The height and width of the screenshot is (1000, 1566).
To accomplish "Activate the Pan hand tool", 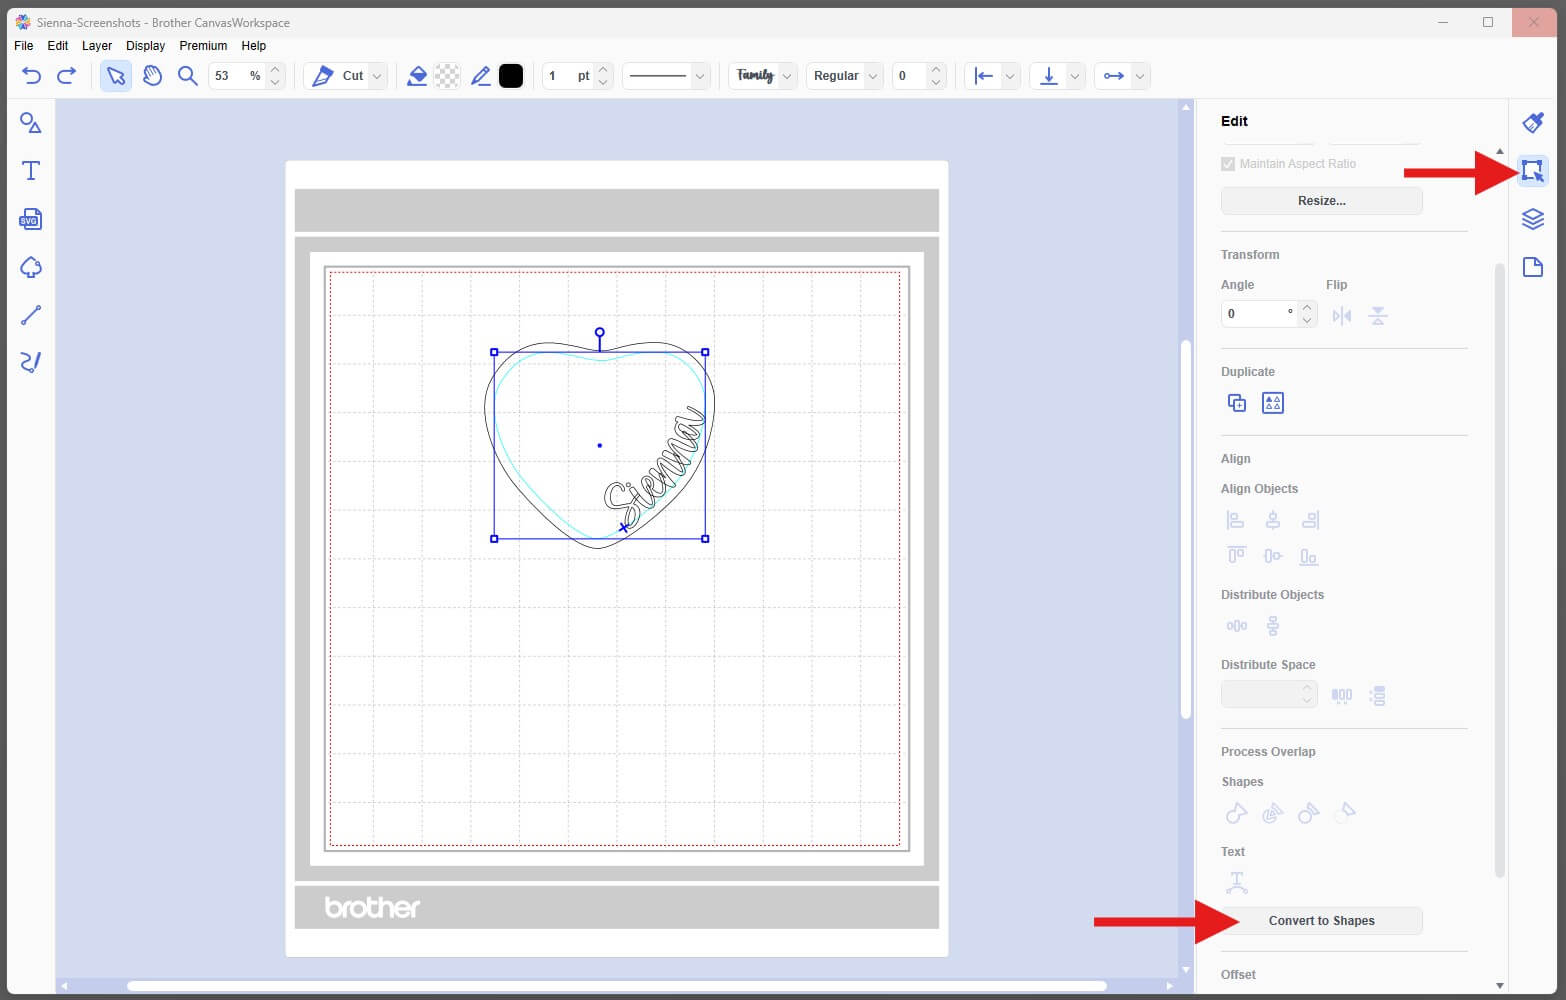I will 152,76.
